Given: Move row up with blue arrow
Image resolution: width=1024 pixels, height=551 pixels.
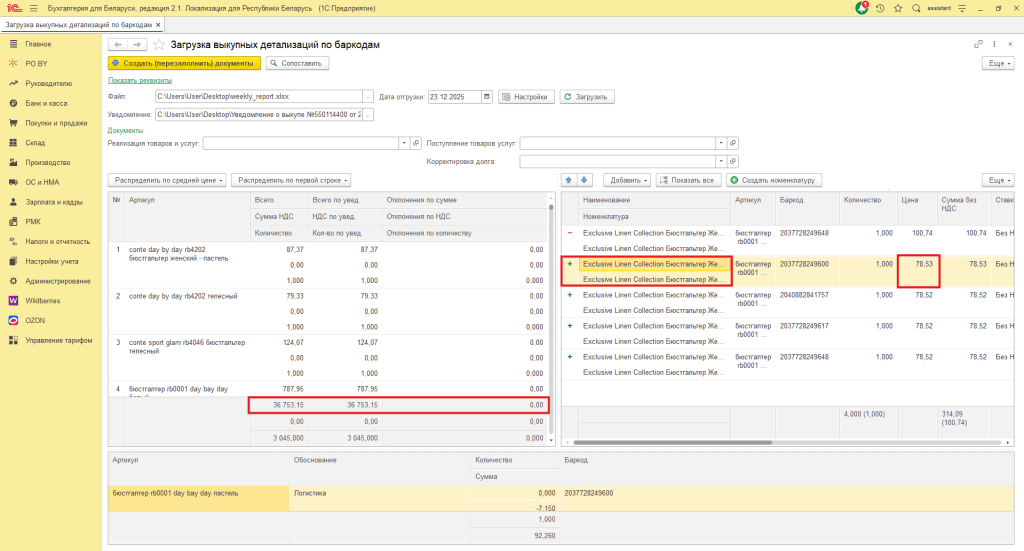Looking at the screenshot, I should point(569,180).
